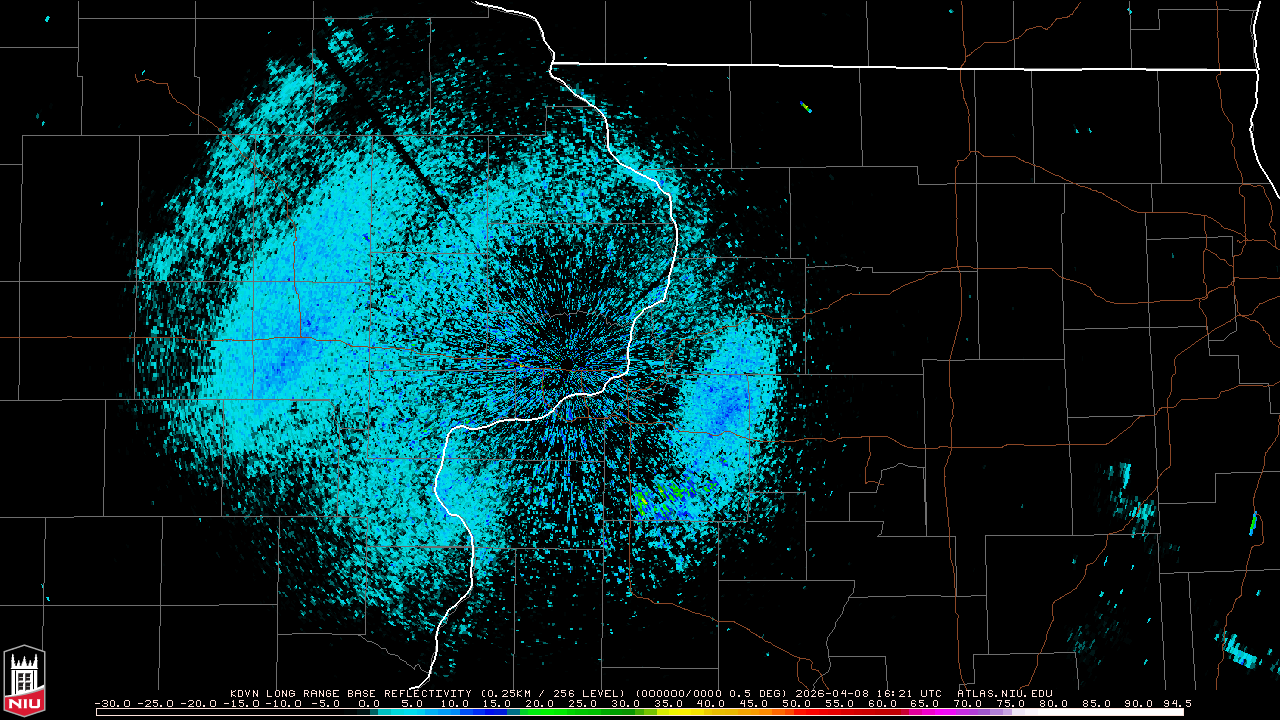Viewport: 1280px width, 720px height.
Task: Click the dark beam blockage wedge northwest
Action: tap(390, 135)
